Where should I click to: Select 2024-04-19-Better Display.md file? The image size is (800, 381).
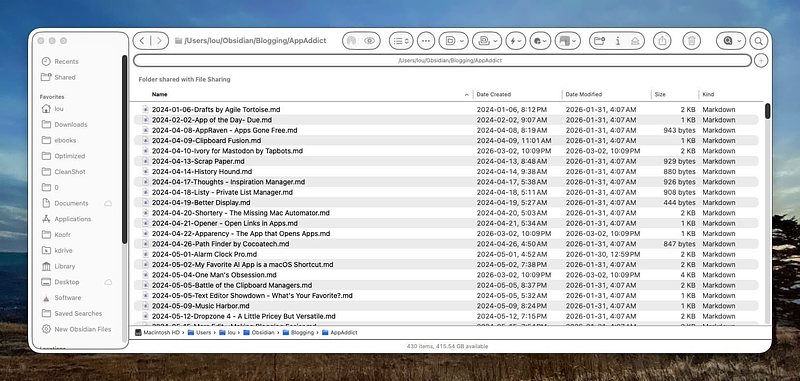[x=445, y=202]
